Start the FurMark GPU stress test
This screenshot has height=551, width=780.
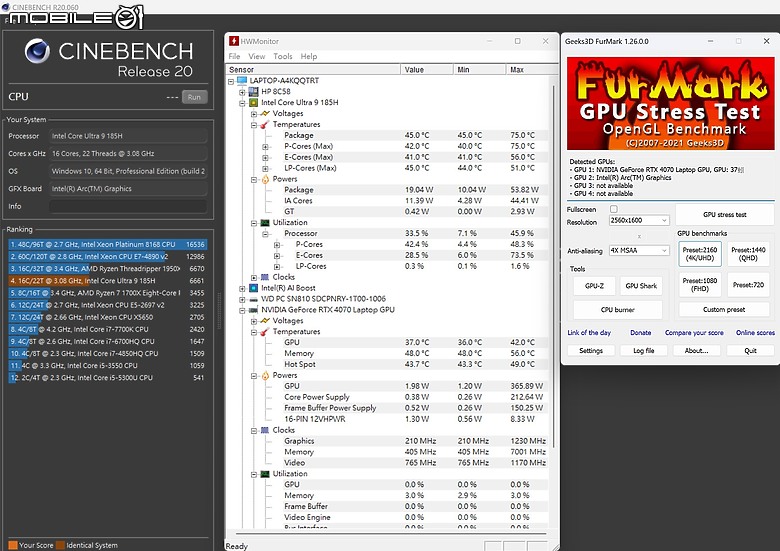coord(725,215)
